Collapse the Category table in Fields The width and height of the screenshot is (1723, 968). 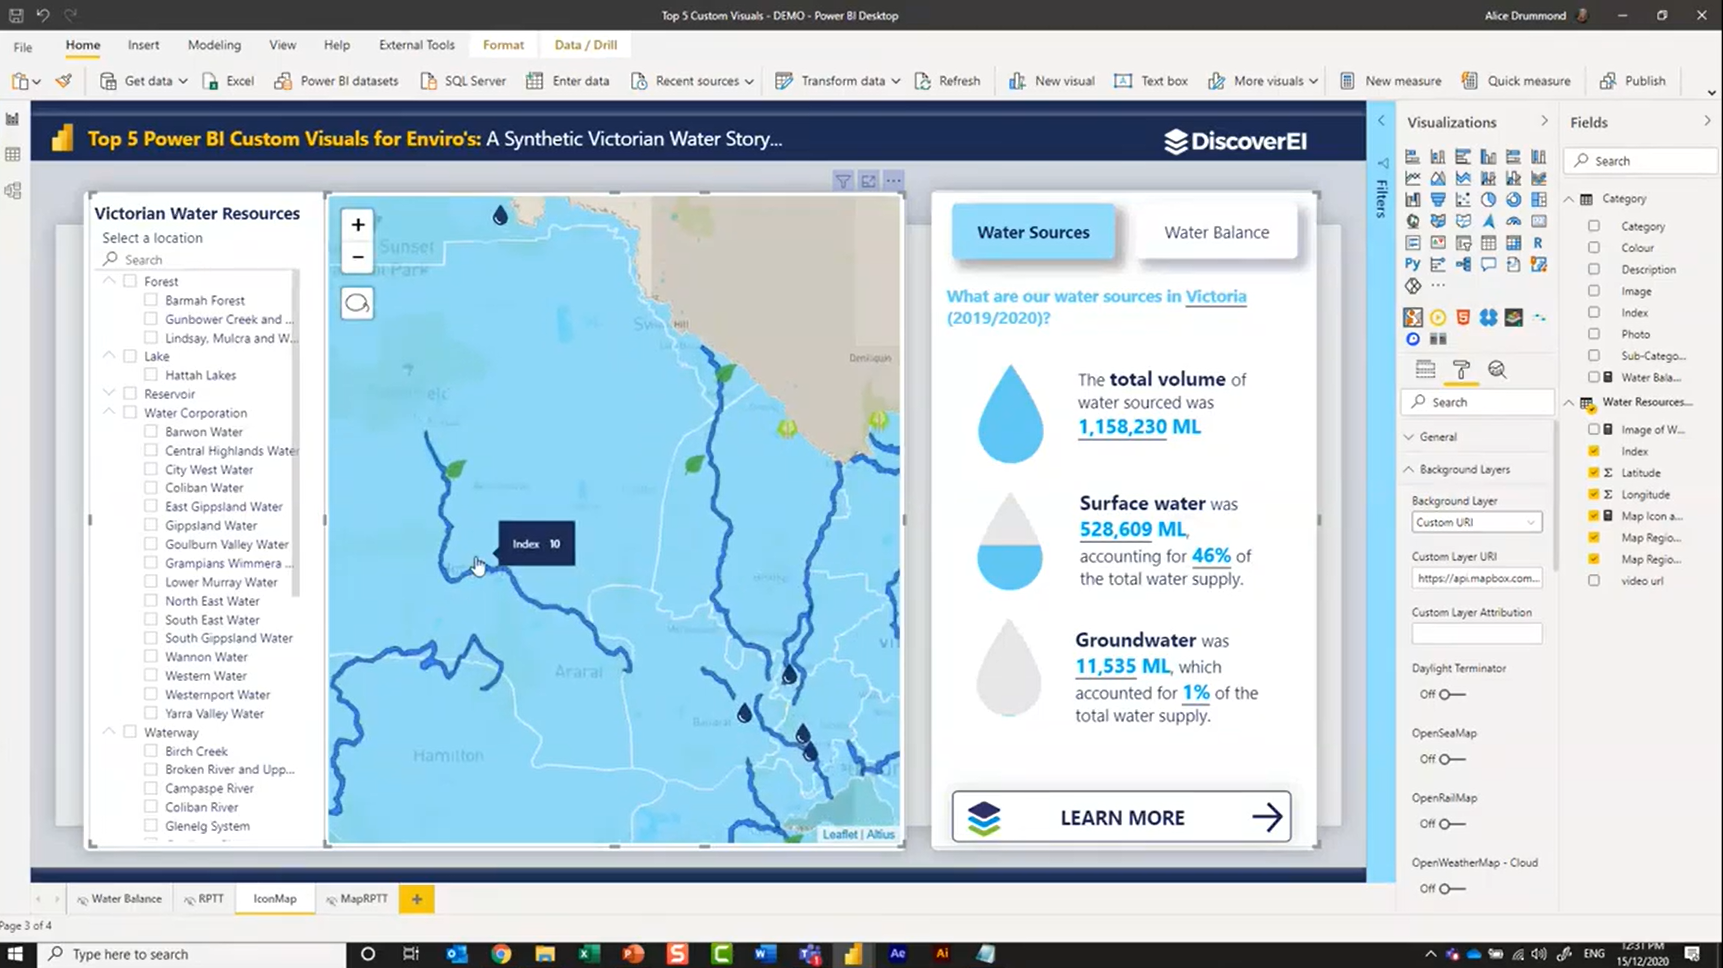click(x=1569, y=199)
